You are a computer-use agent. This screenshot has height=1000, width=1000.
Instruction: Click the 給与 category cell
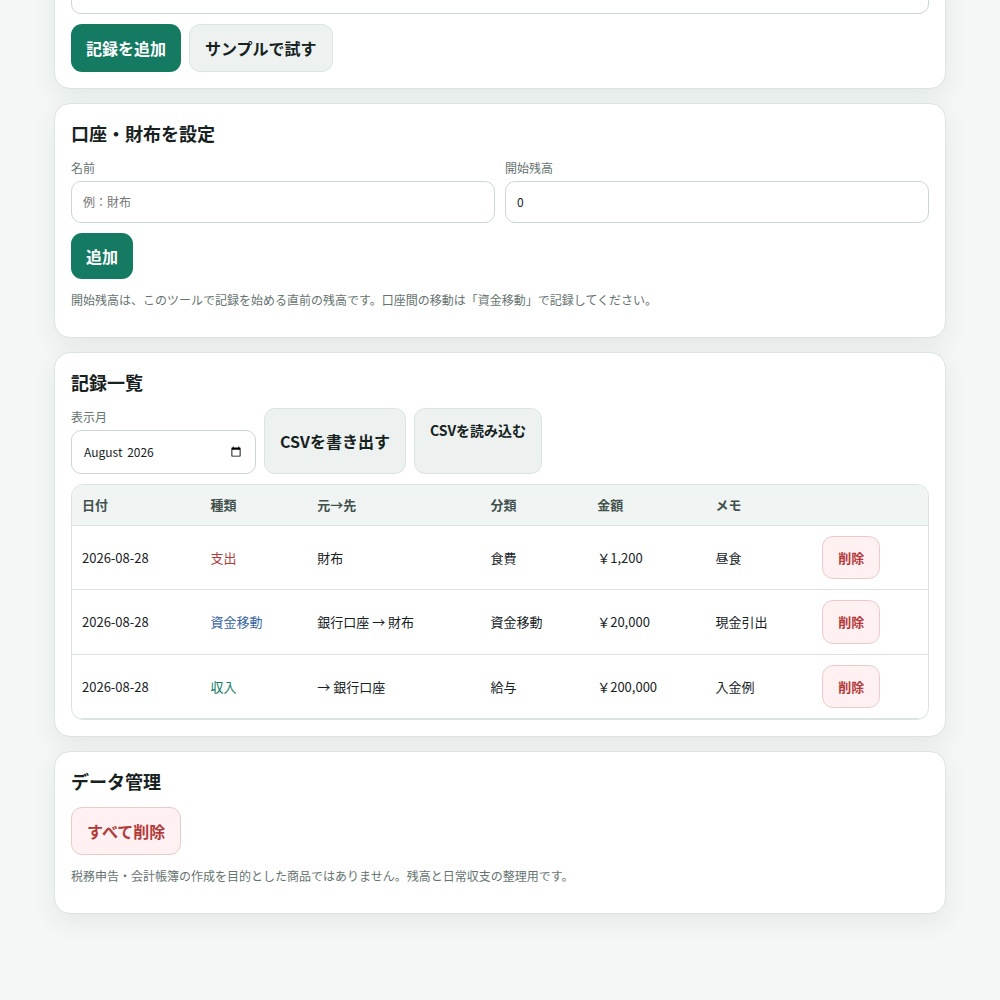[503, 688]
